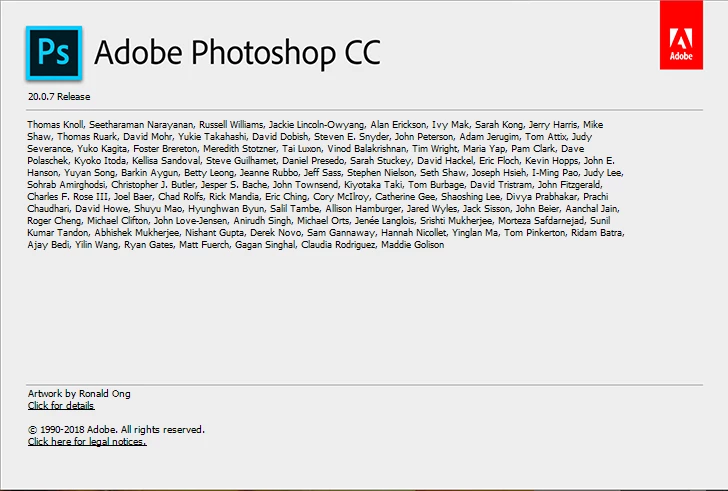This screenshot has height=491, width=728.
Task: Click the name 'Hyunghwan Byun' in credits
Action: coord(226,209)
